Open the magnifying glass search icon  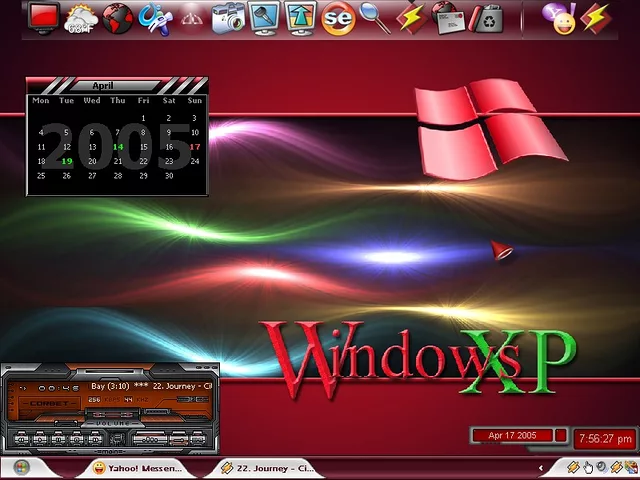375,17
